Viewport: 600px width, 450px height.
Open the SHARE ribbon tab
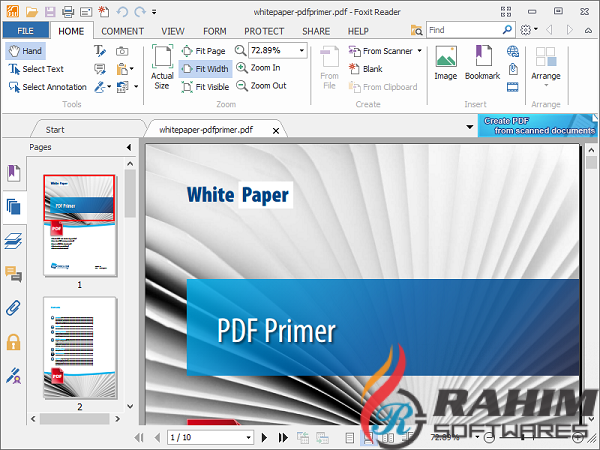pyautogui.click(x=316, y=31)
